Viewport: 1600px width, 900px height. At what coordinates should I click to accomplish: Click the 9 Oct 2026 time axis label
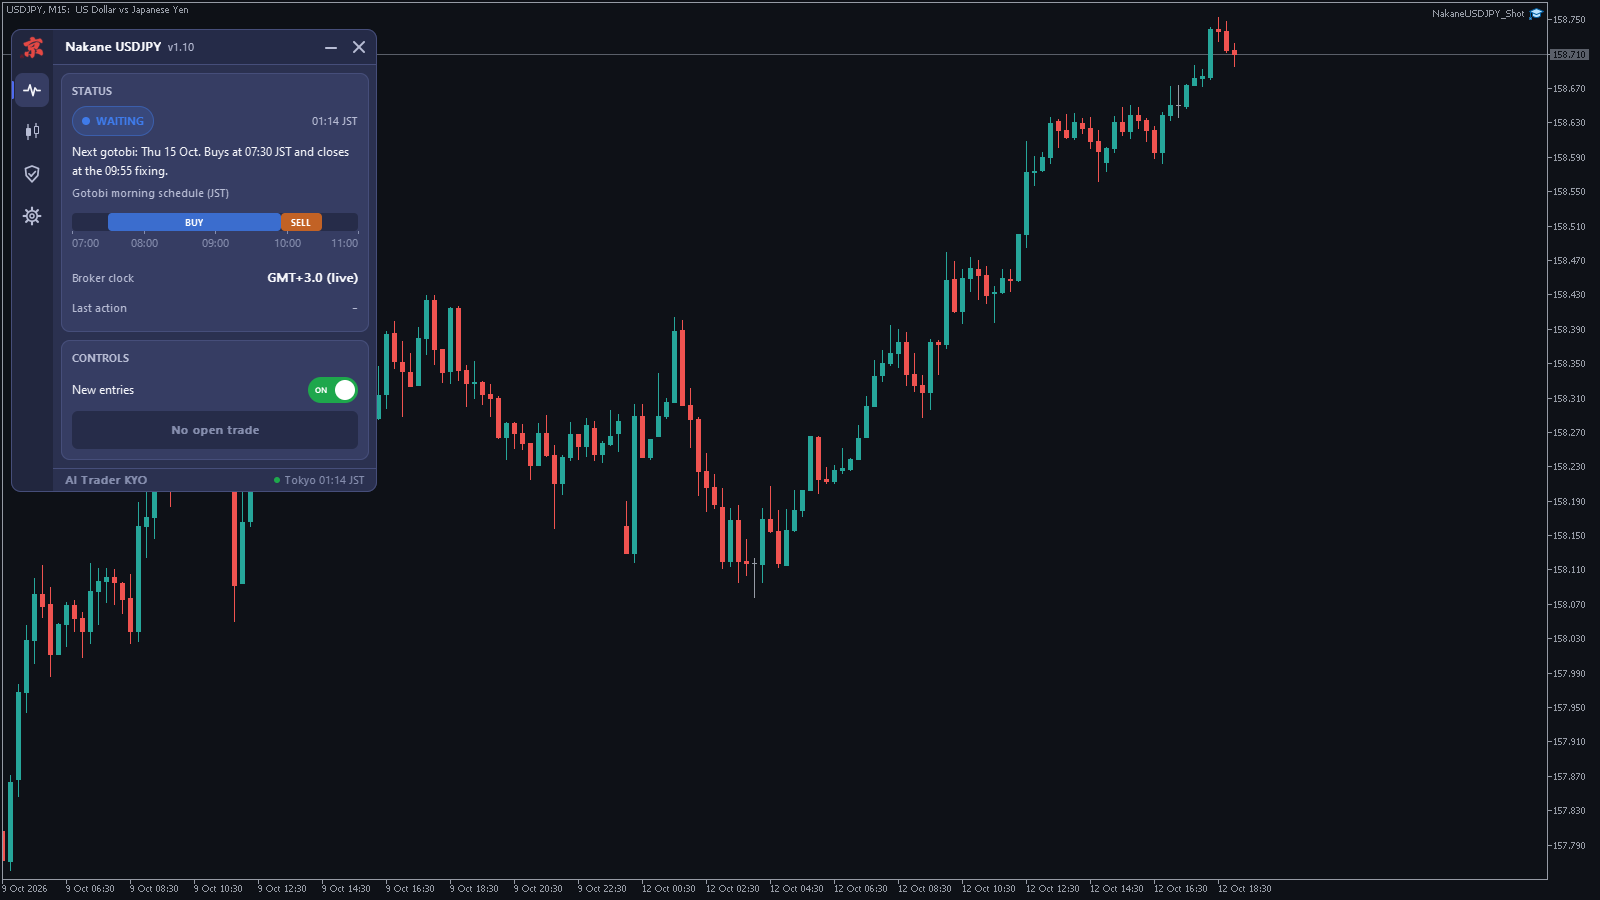(25, 888)
